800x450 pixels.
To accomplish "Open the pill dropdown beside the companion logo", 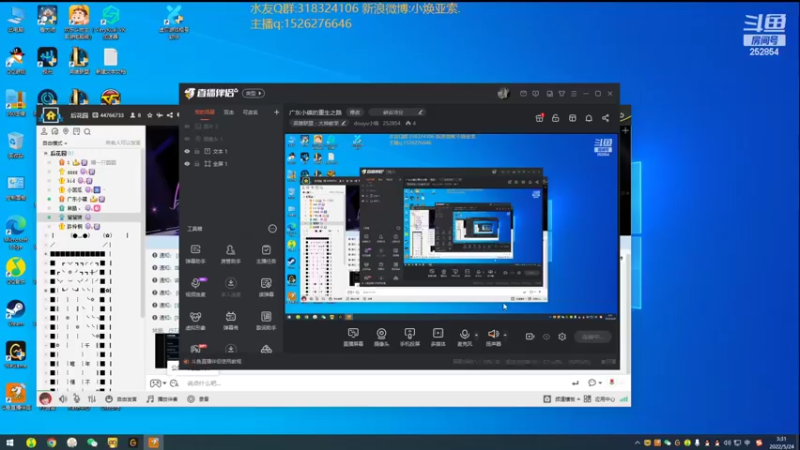I will pos(254,93).
